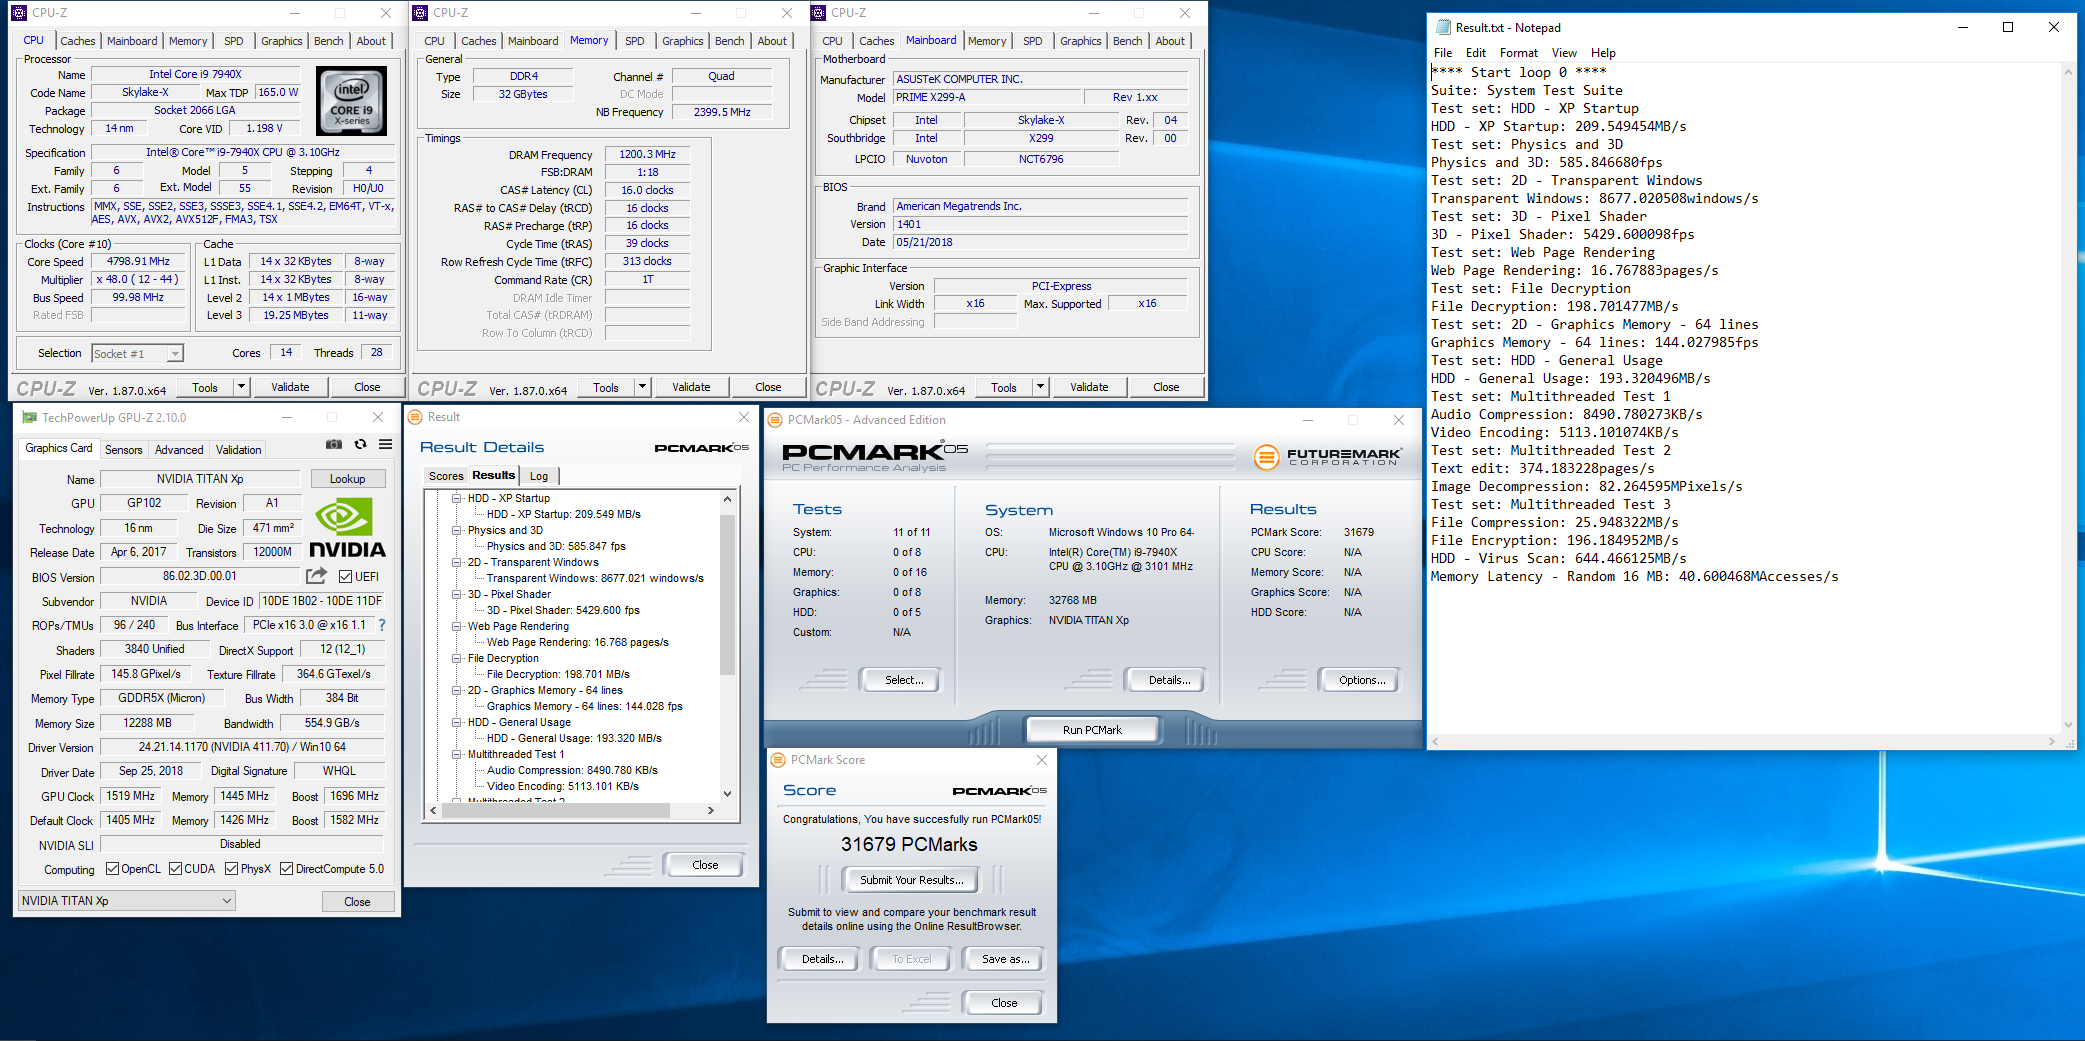The width and height of the screenshot is (2085, 1041).
Task: Click the 'Intel Core i9 7940X' name value
Action: point(195,74)
